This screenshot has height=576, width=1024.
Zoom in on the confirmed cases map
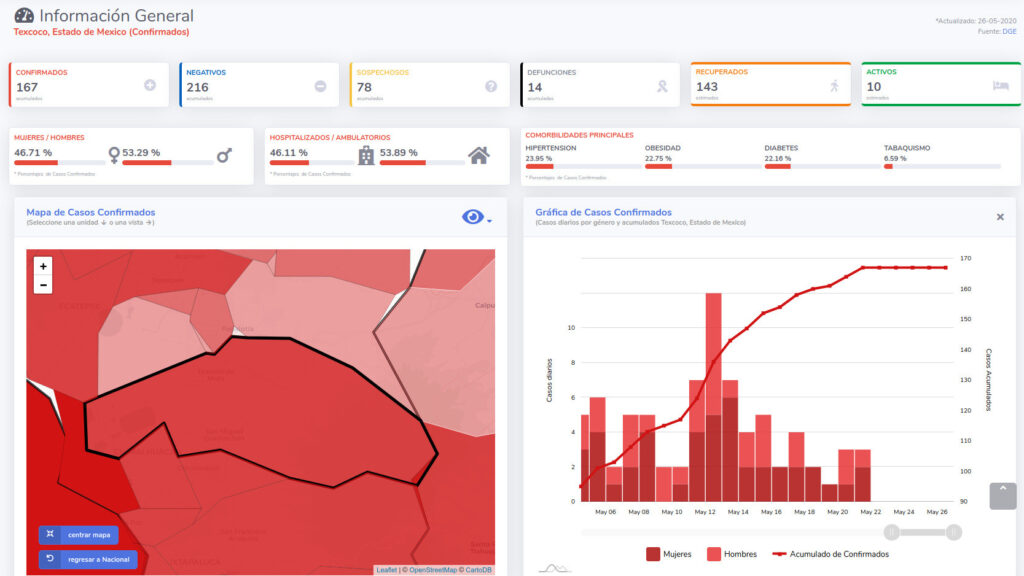(43, 266)
